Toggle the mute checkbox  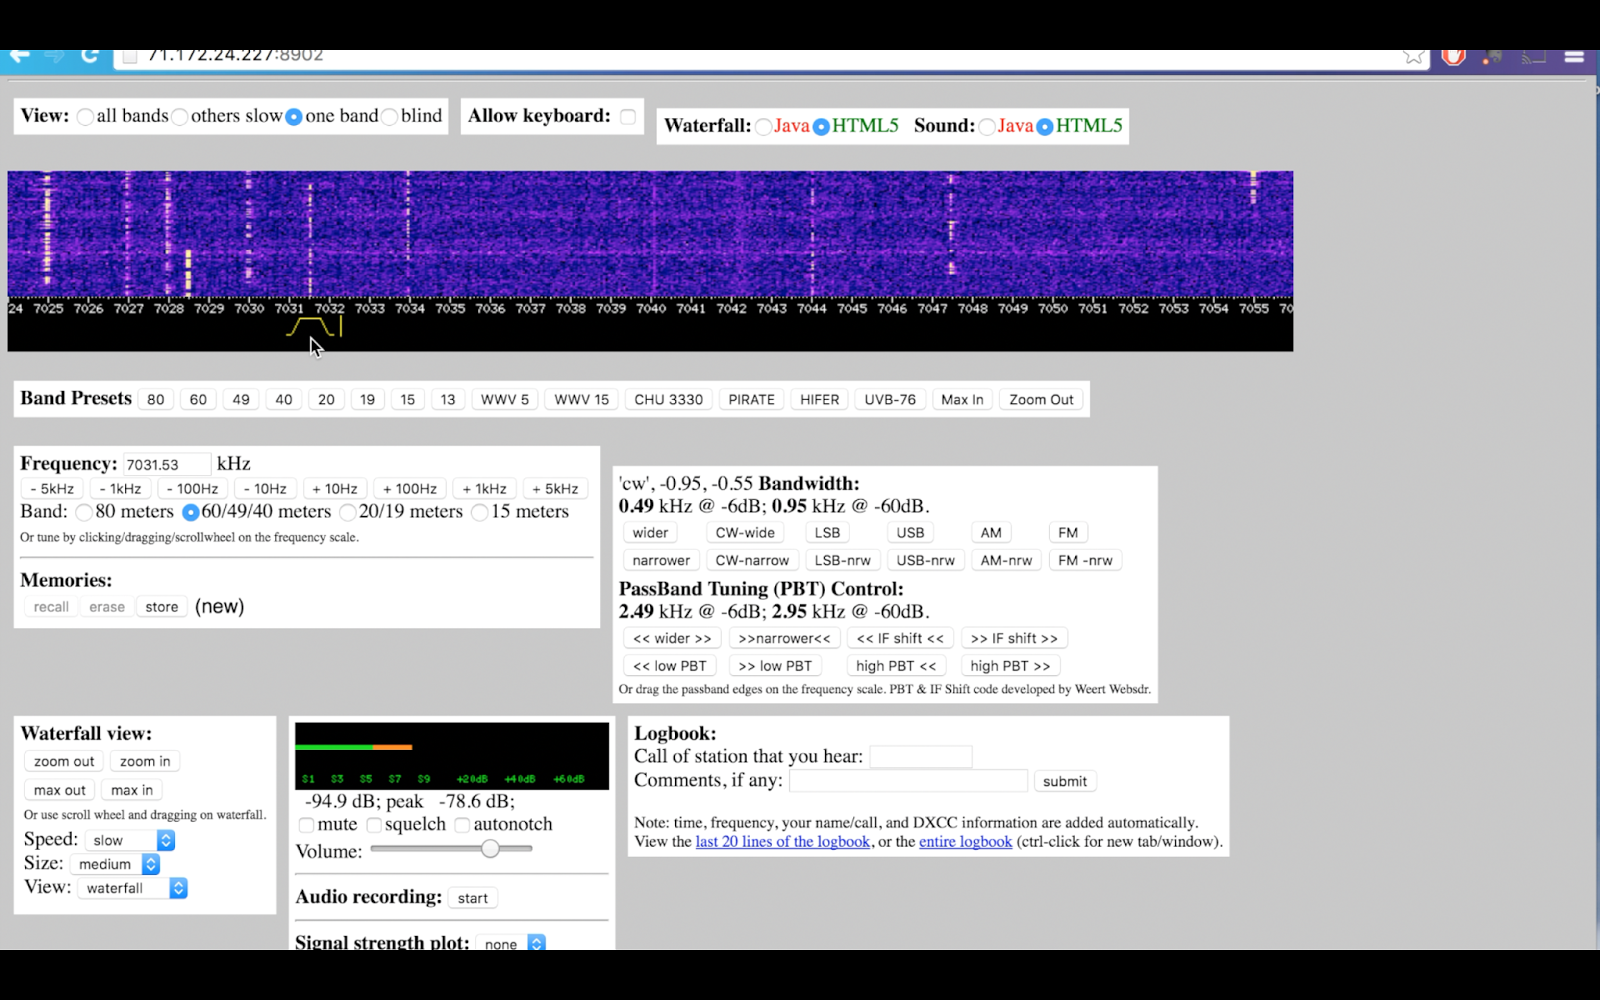pyautogui.click(x=307, y=825)
